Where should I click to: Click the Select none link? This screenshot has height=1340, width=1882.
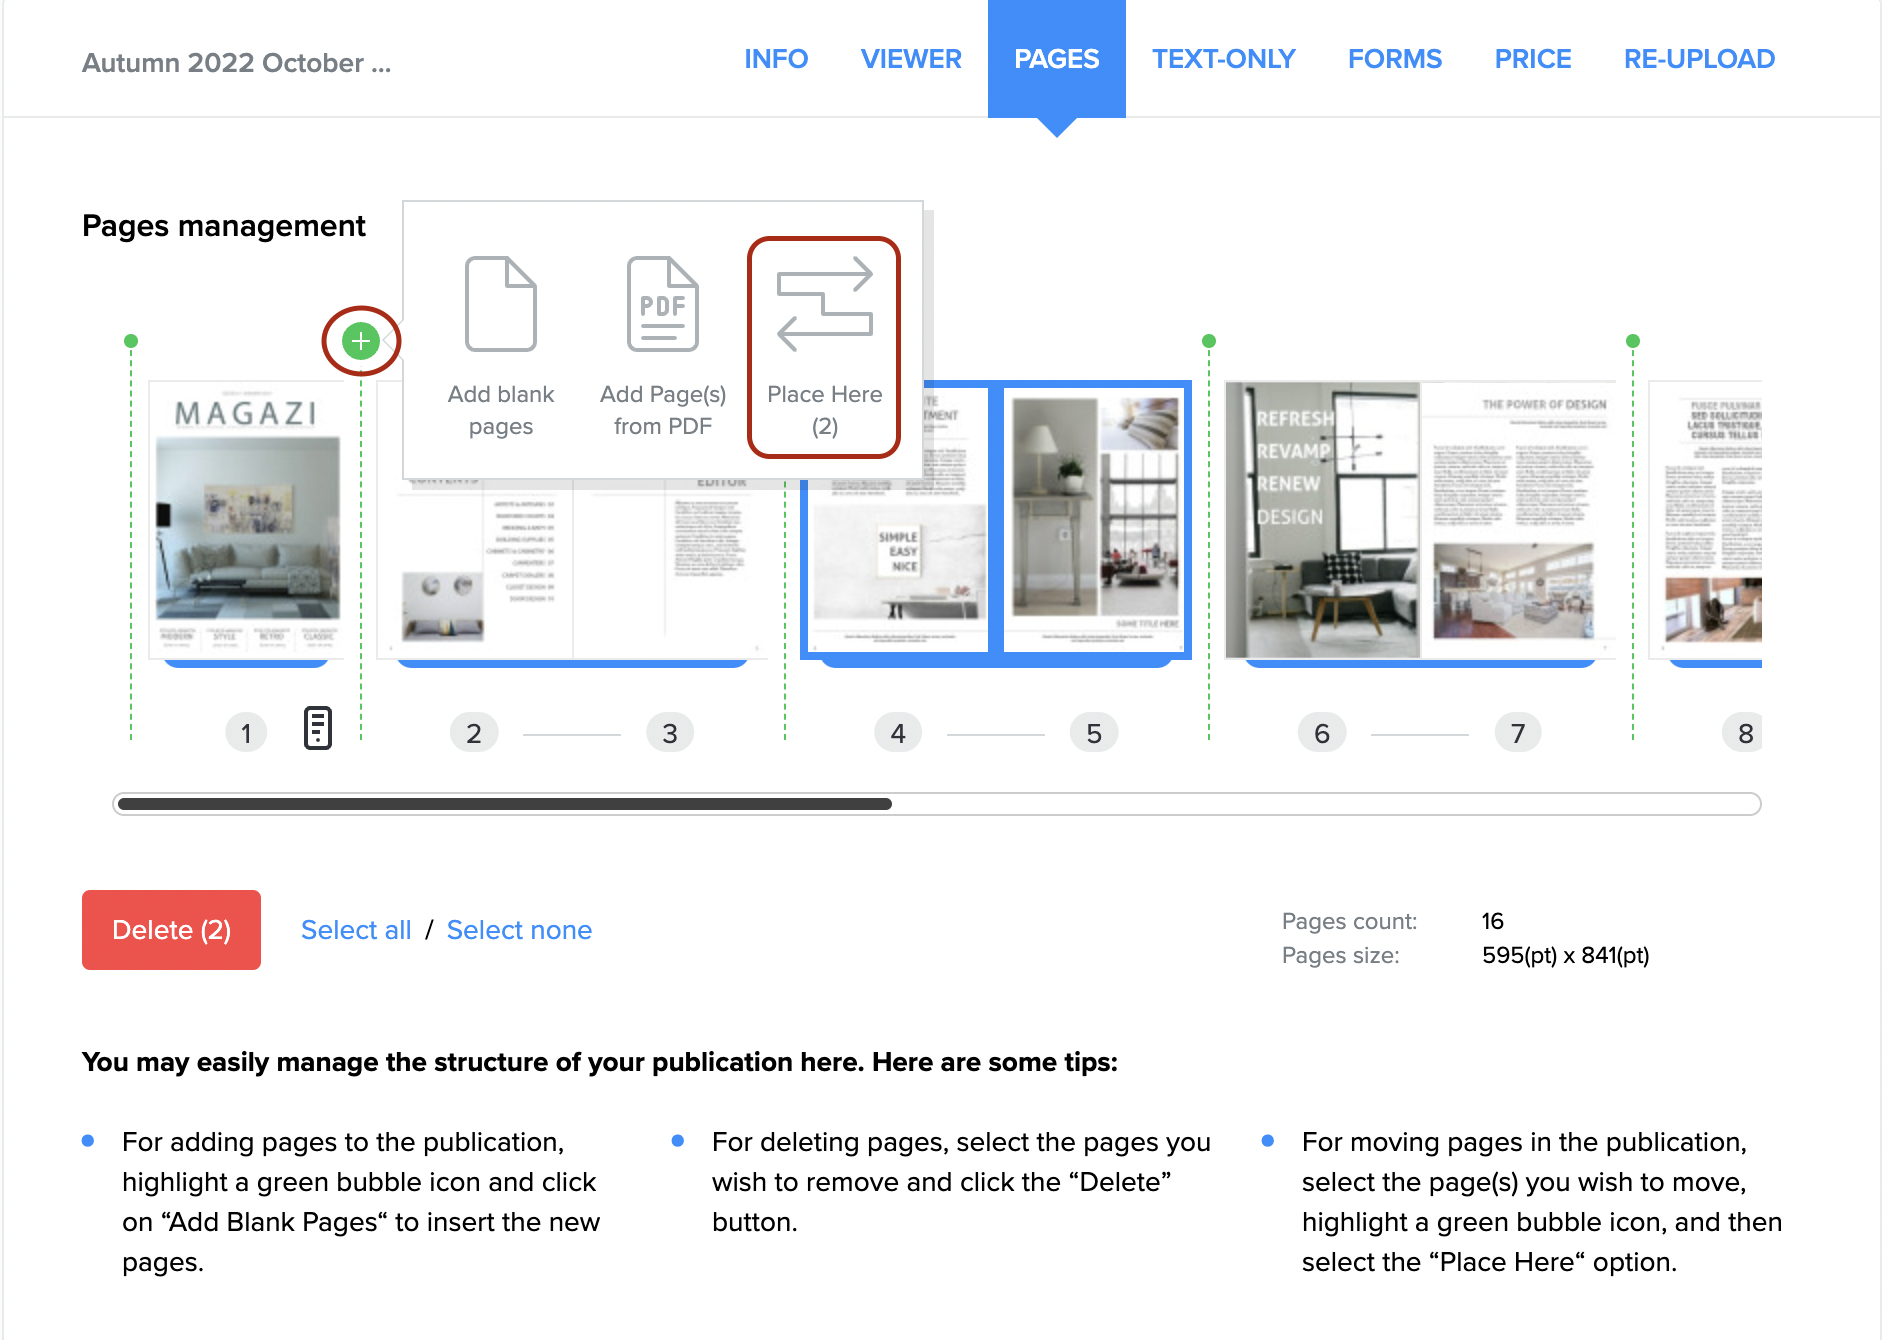click(x=519, y=930)
